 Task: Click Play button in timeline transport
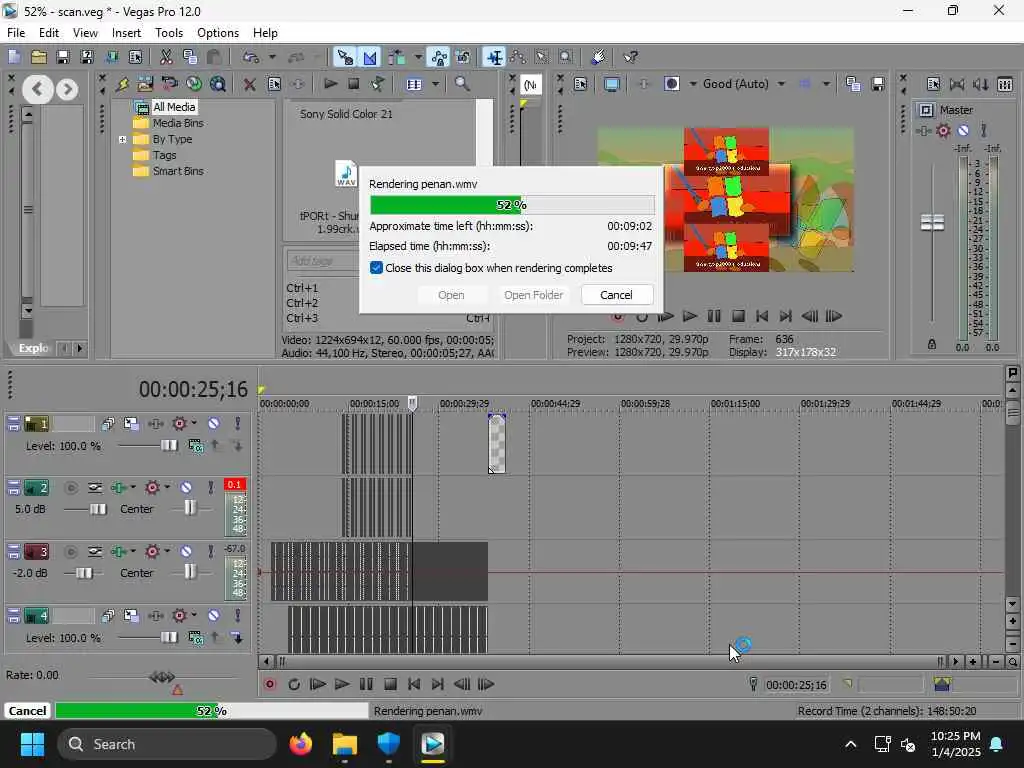point(341,684)
